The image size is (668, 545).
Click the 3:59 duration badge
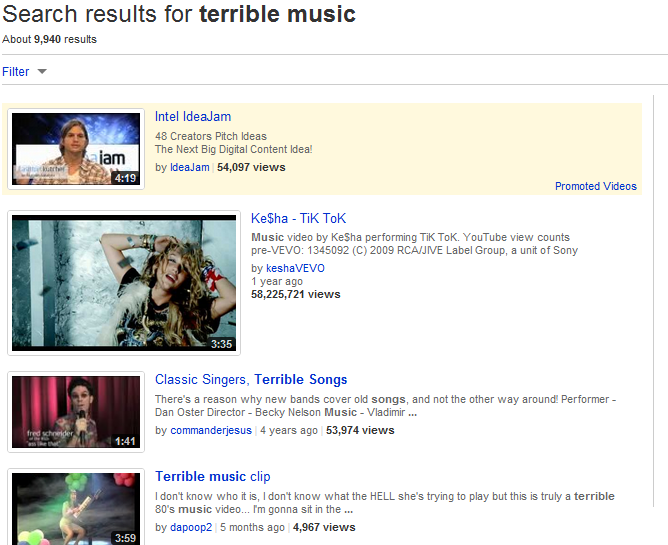125,538
